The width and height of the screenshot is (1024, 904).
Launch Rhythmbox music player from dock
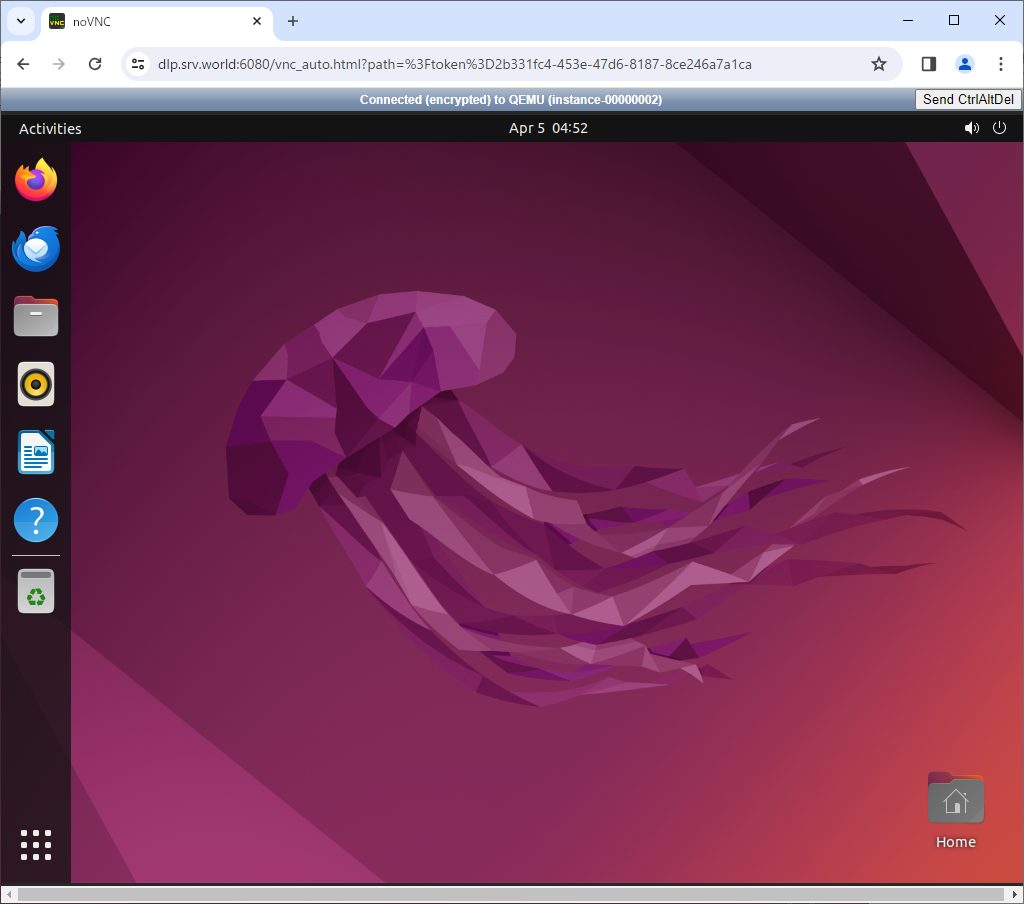(36, 384)
